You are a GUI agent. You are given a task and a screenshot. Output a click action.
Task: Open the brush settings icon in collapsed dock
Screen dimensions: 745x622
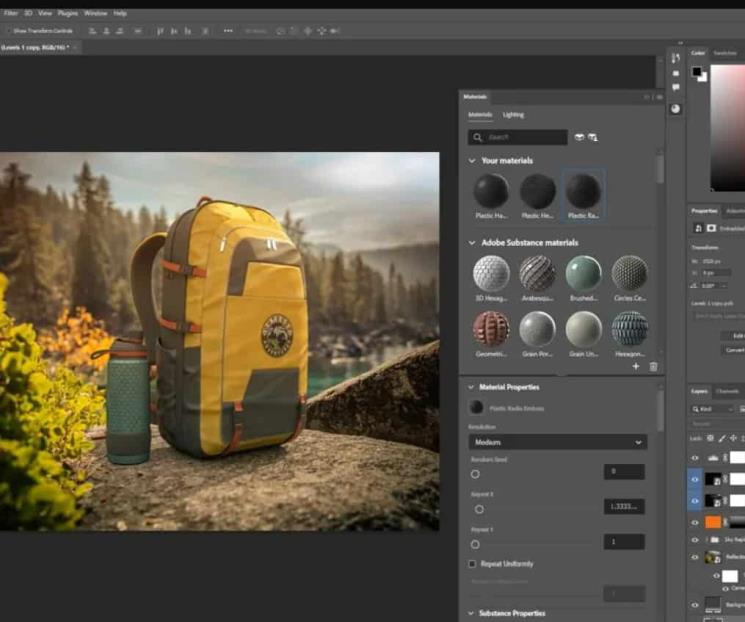pos(676,58)
